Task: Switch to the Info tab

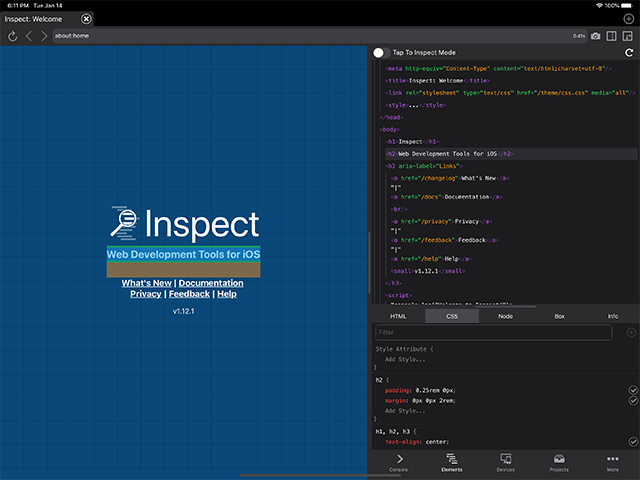Action: (x=613, y=316)
